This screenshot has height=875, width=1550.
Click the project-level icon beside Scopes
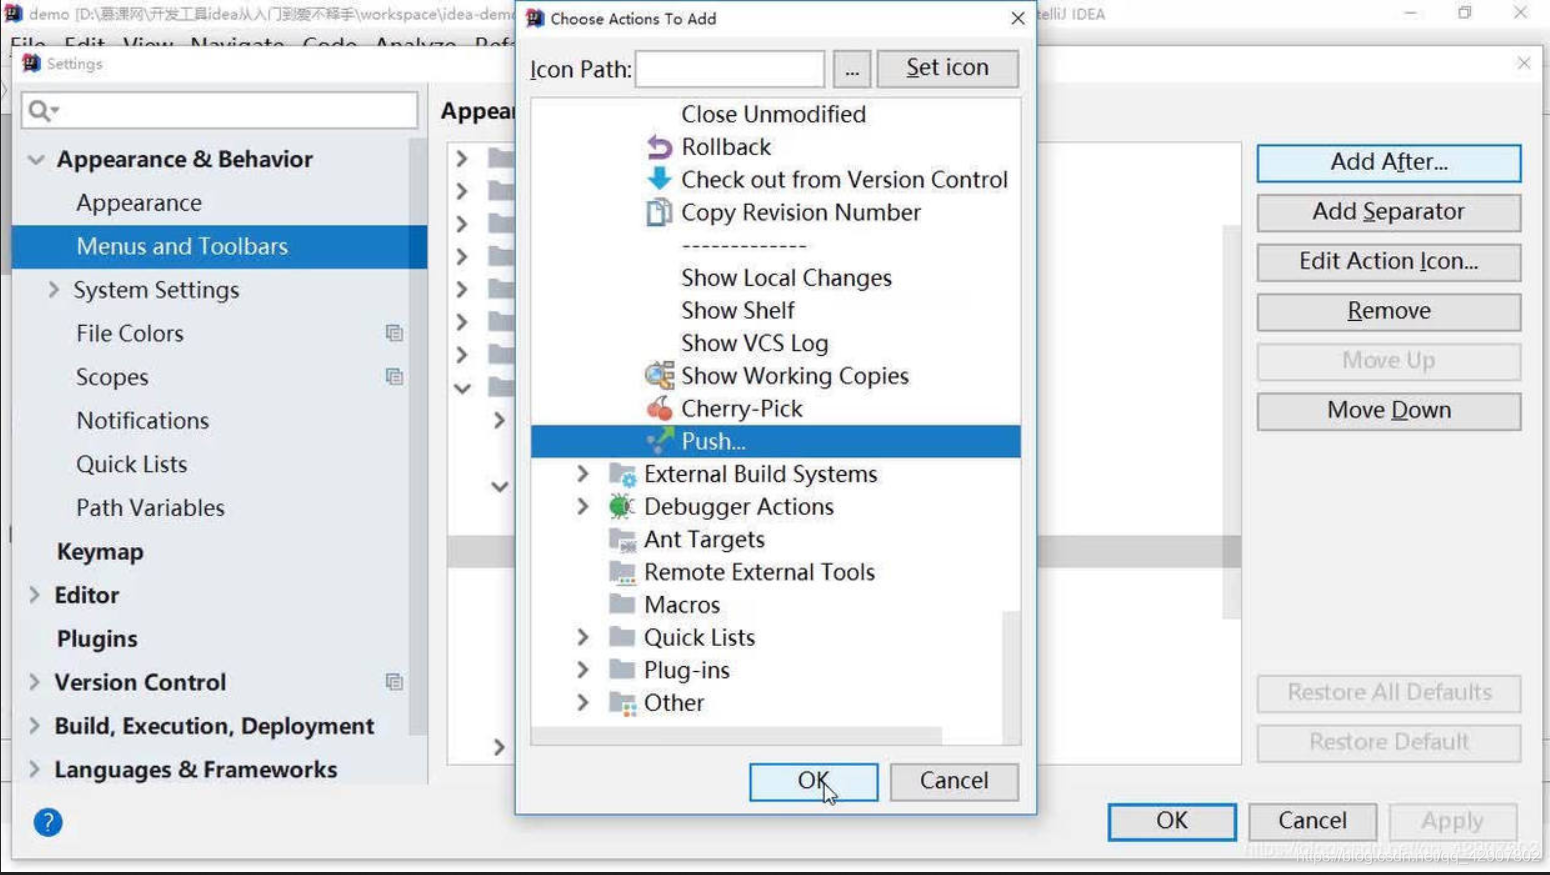[x=394, y=377]
